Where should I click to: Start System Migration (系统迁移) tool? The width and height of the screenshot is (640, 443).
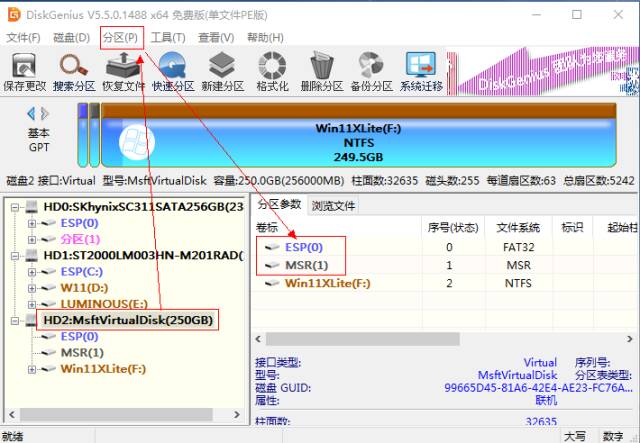pyautogui.click(x=421, y=72)
